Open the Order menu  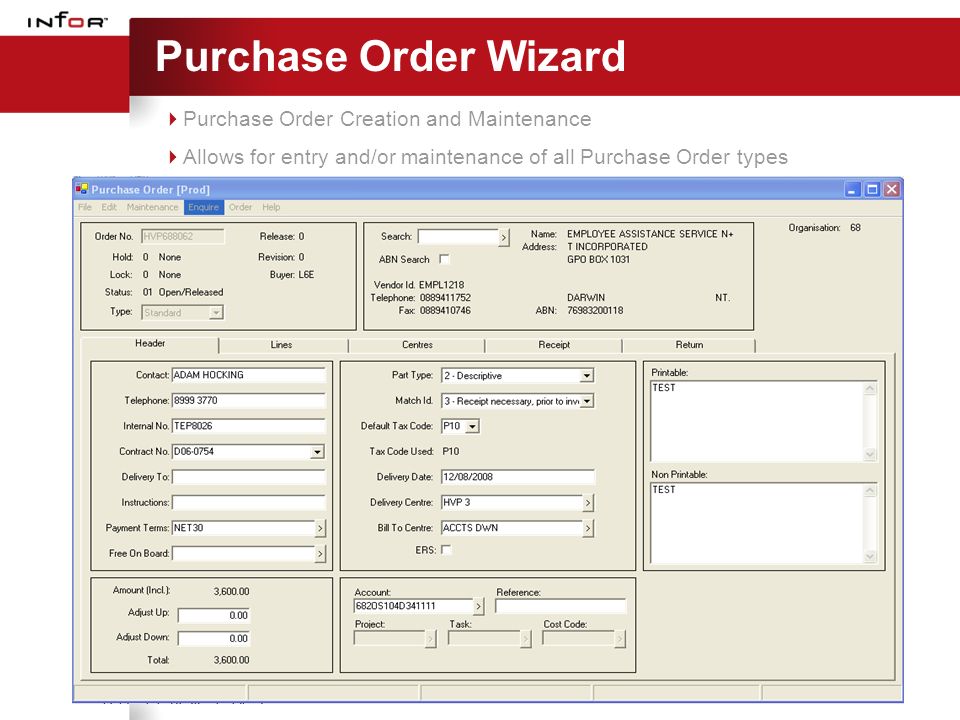[x=241, y=207]
